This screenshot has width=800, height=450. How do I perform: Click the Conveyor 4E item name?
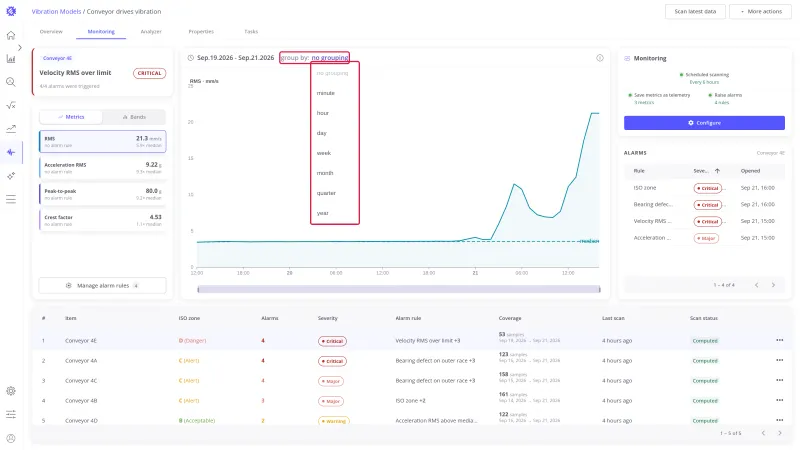pyautogui.click(x=81, y=340)
